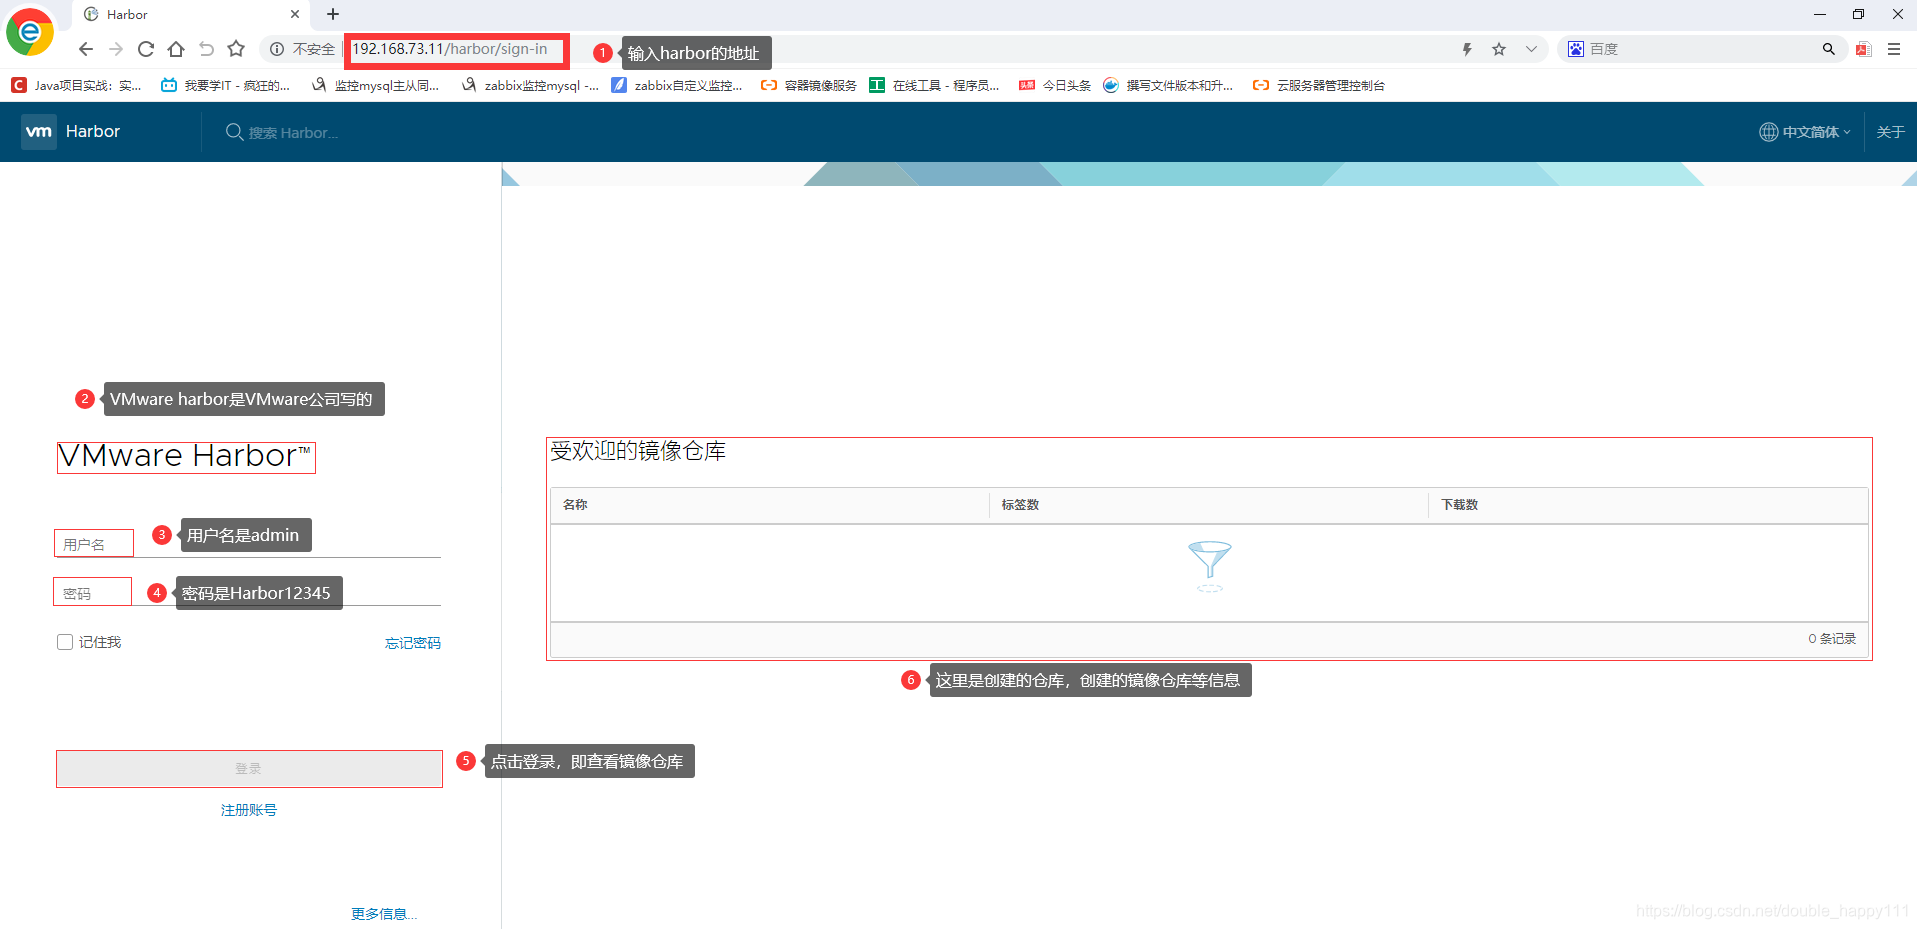Click the 登录 login button

(249, 769)
